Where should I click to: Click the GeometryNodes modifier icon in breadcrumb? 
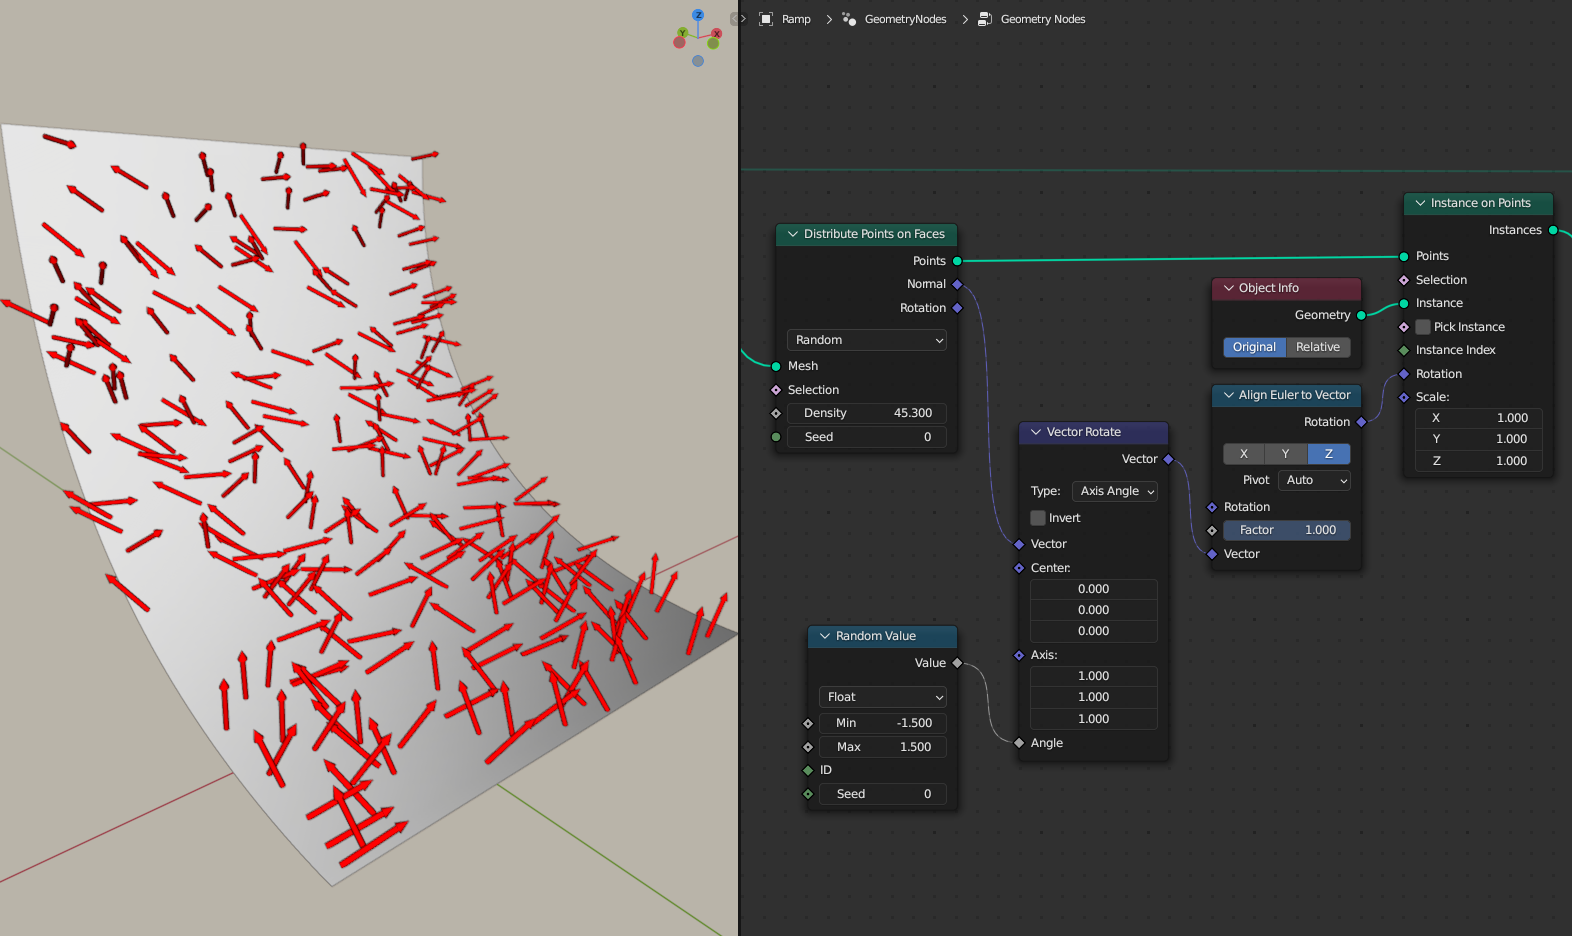(x=849, y=19)
